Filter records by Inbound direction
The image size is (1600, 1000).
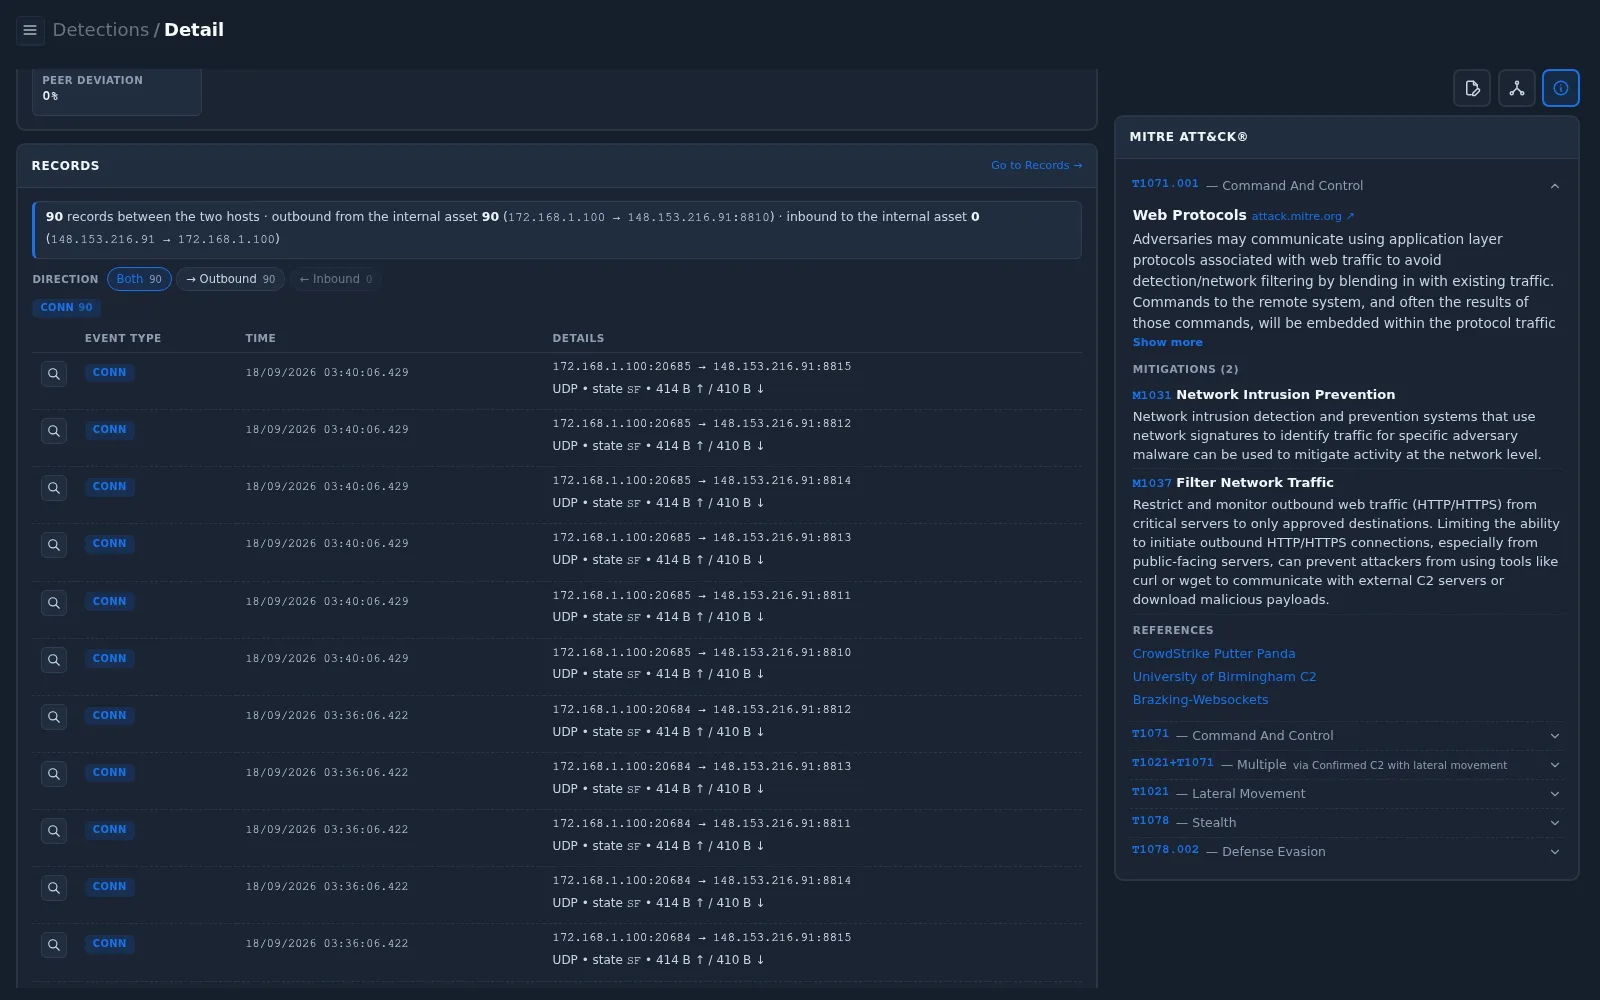(336, 279)
